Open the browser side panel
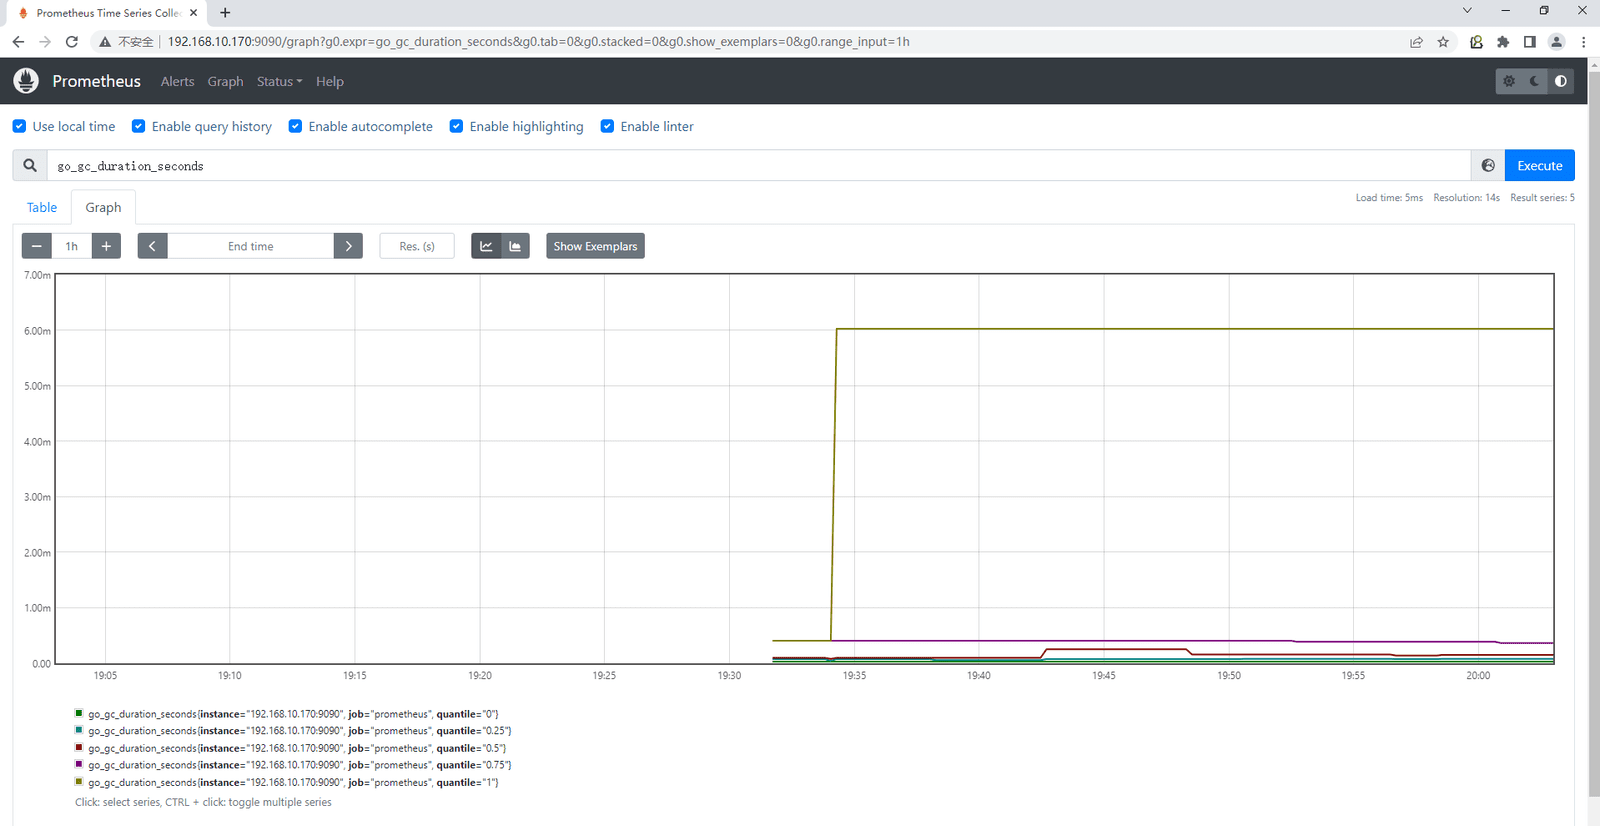Screen dimensions: 1600x826 click(x=1530, y=42)
